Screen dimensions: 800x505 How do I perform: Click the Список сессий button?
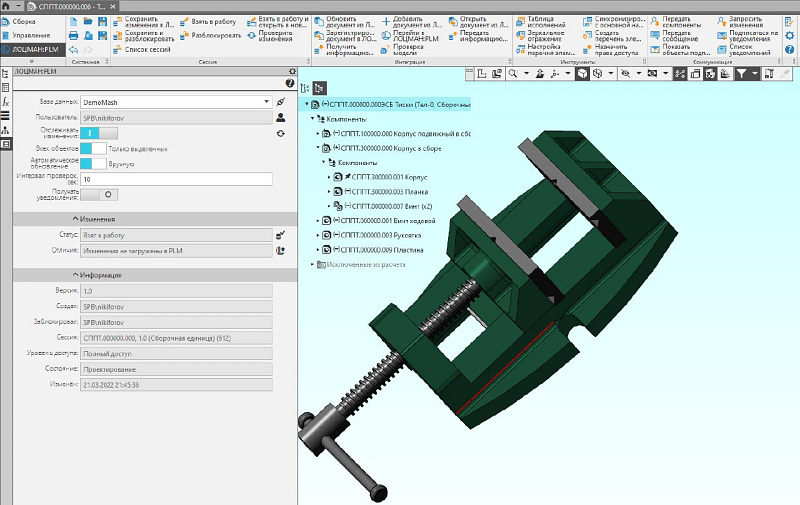143,48
